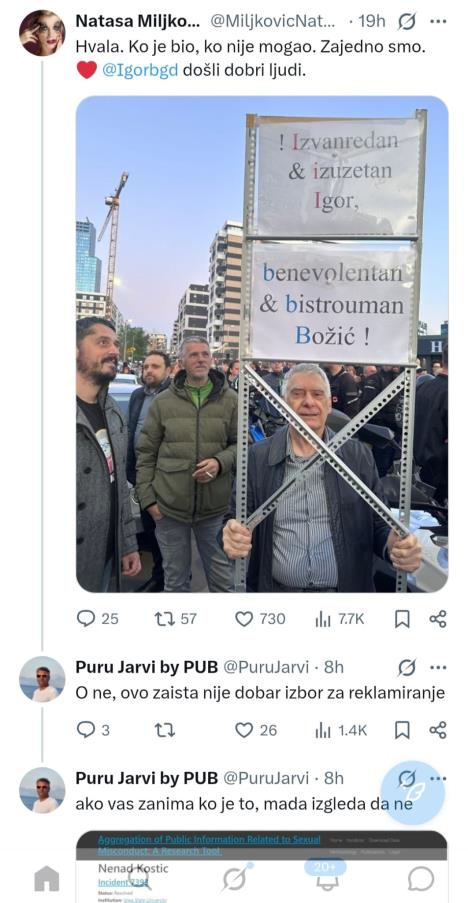This screenshot has width=468, height=903.
Task: Tap Grok icon beside 19h timestamp
Action: (x=406, y=22)
